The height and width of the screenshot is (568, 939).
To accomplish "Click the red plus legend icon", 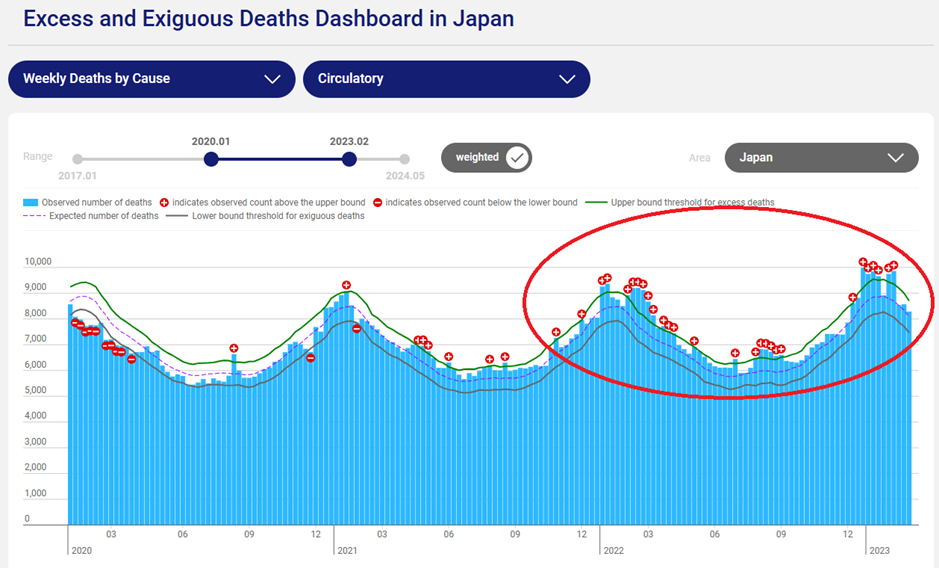I will coord(164,203).
